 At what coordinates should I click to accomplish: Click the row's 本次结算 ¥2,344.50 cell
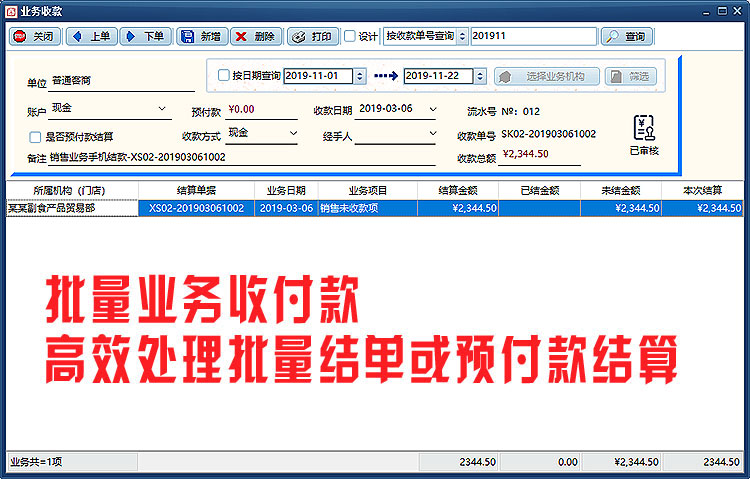click(x=702, y=208)
